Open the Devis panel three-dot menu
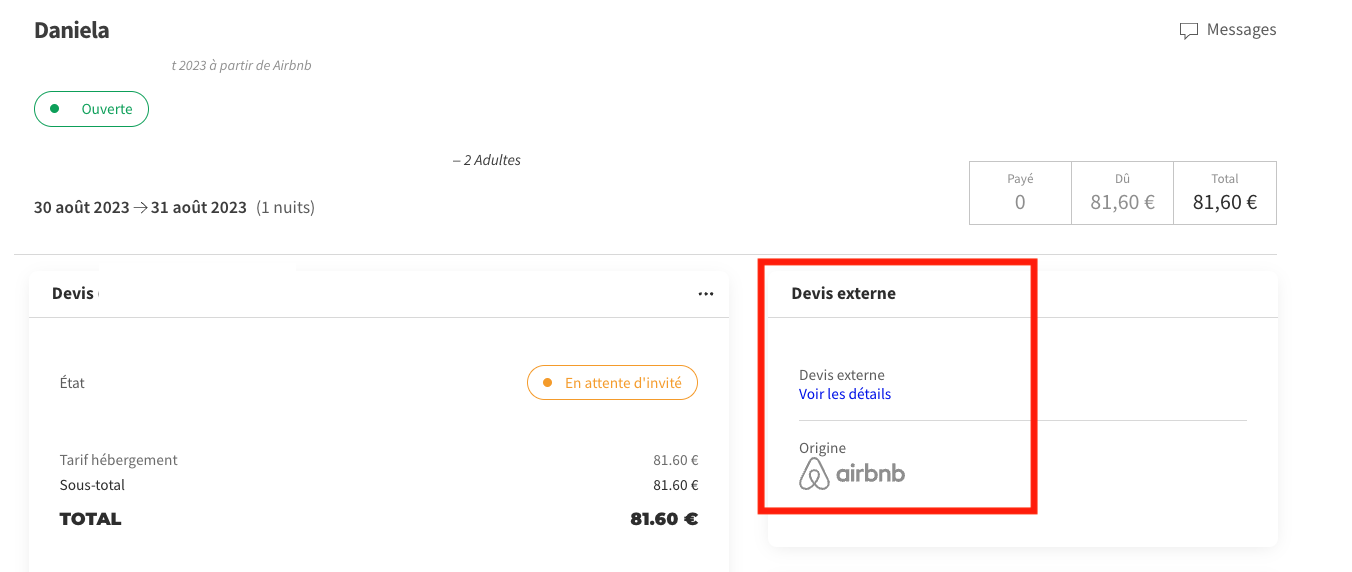1352x572 pixels. click(706, 294)
